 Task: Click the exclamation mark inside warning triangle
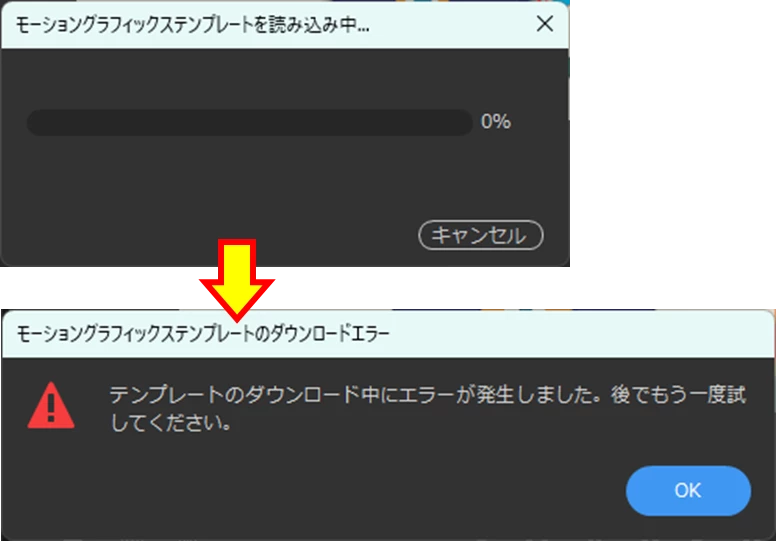pyautogui.click(x=51, y=408)
